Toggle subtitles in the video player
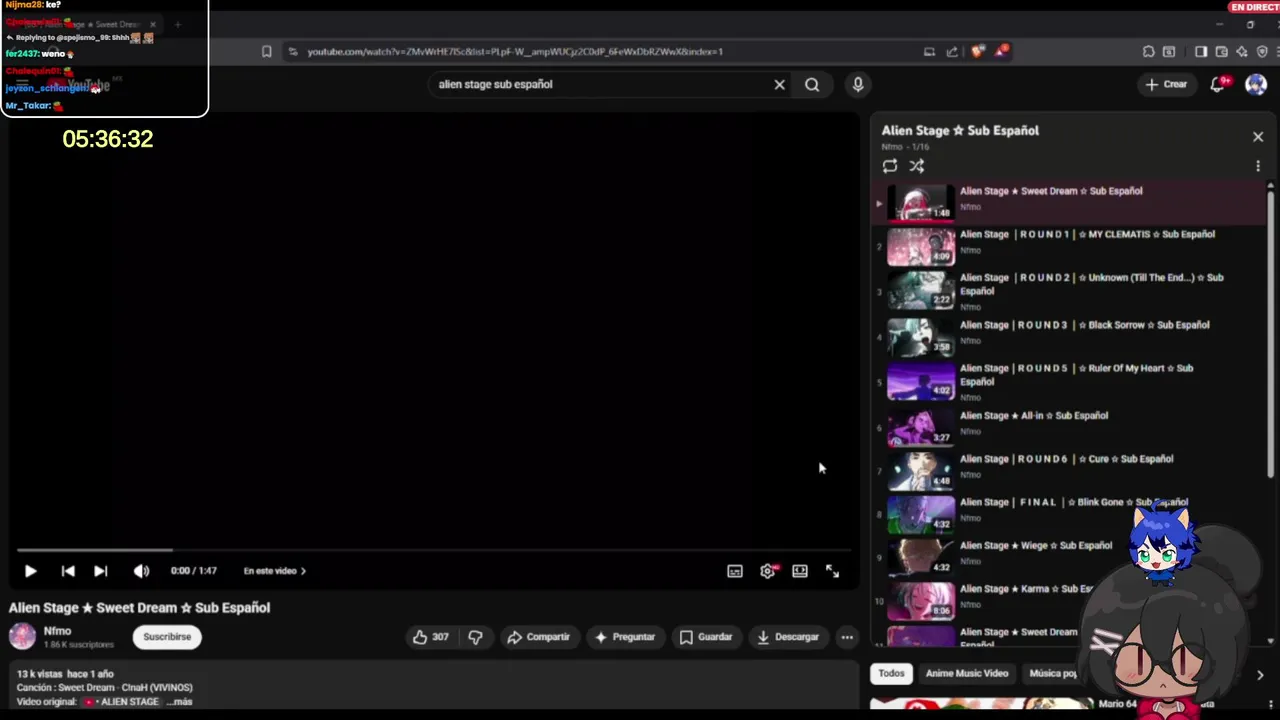Viewport: 1280px width, 720px height. 735,571
